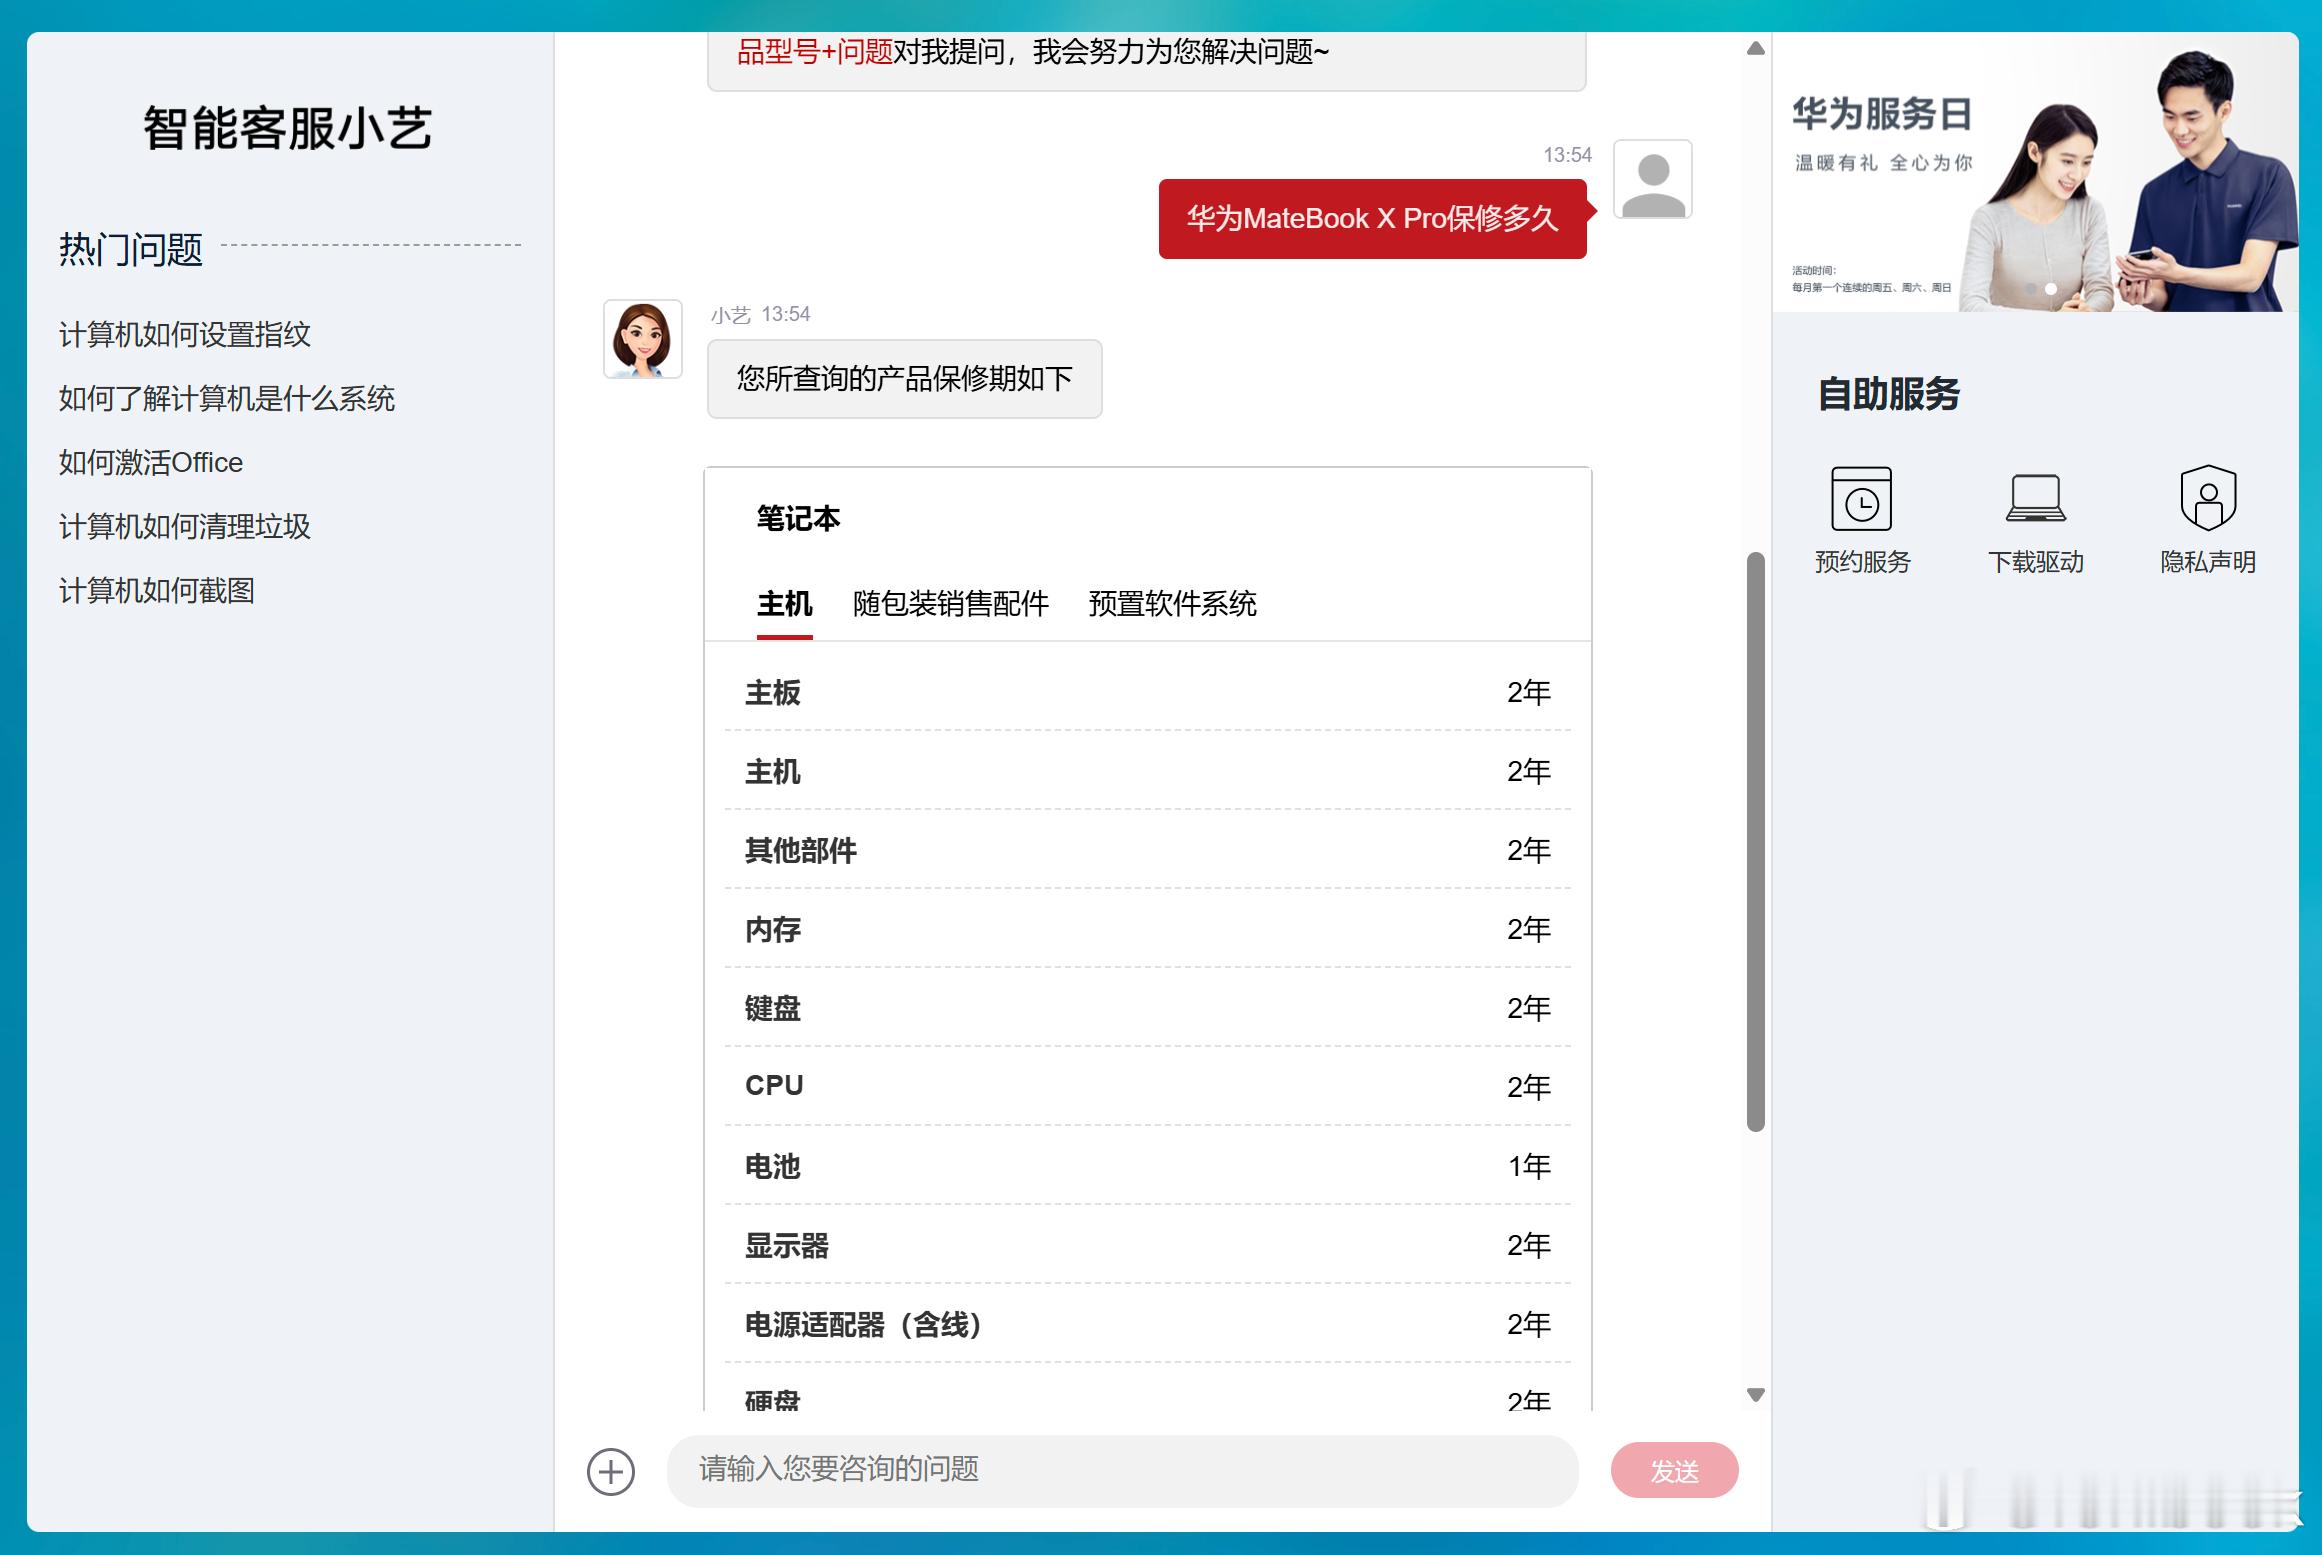Viewport: 2322px width, 1555px height.
Task: Open the 下载驱动 laptop icon
Action: [x=2035, y=498]
